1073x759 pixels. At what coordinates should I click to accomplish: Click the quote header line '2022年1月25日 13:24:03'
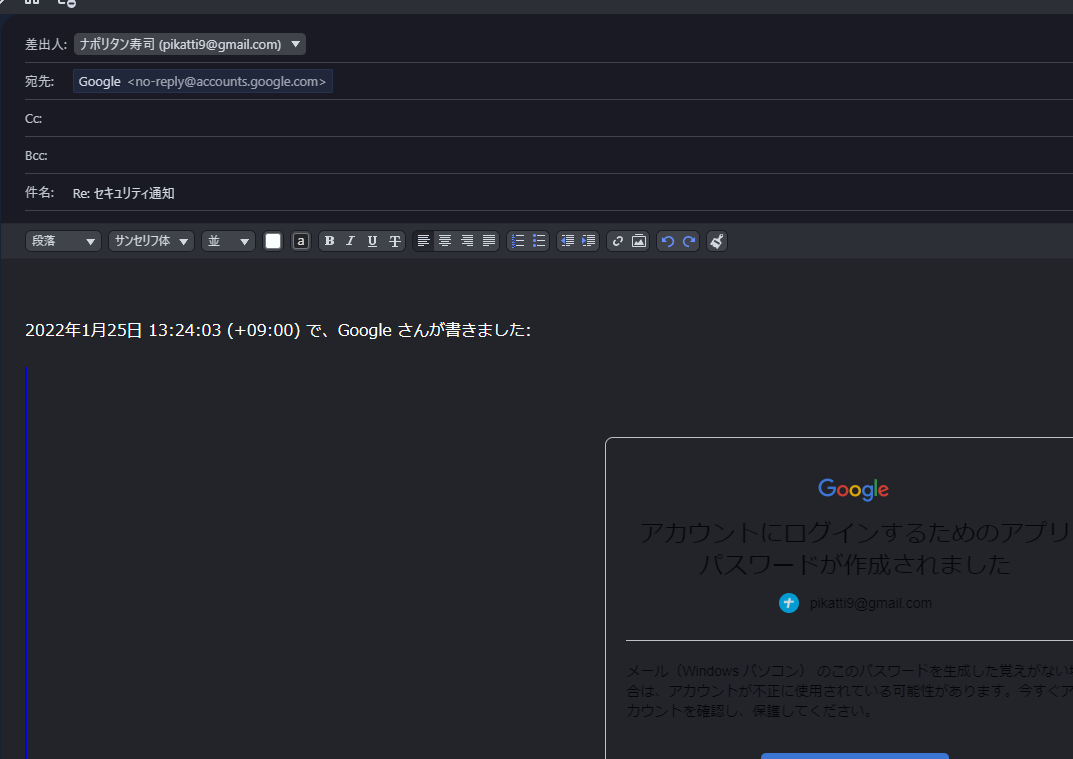[x=278, y=331]
